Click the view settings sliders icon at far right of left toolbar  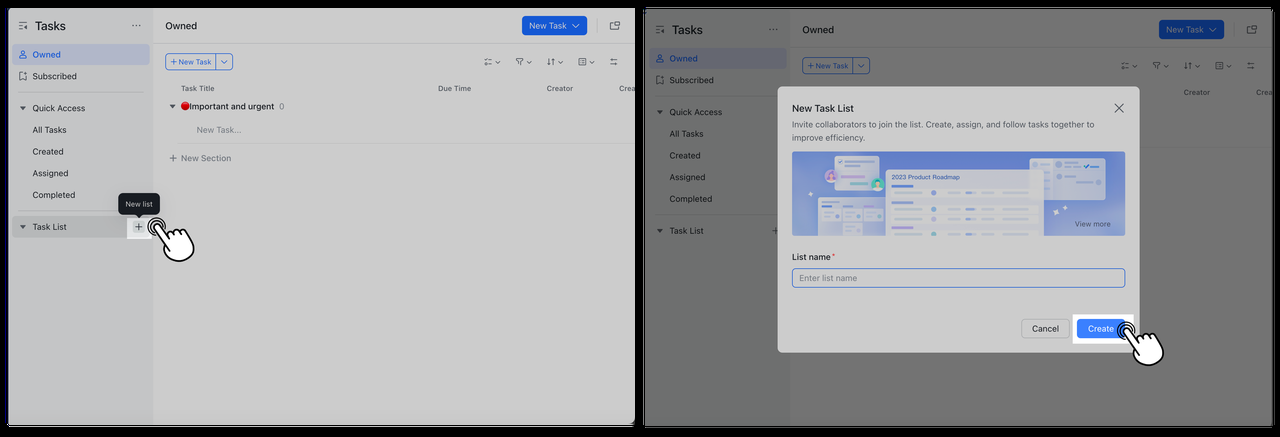(x=613, y=62)
